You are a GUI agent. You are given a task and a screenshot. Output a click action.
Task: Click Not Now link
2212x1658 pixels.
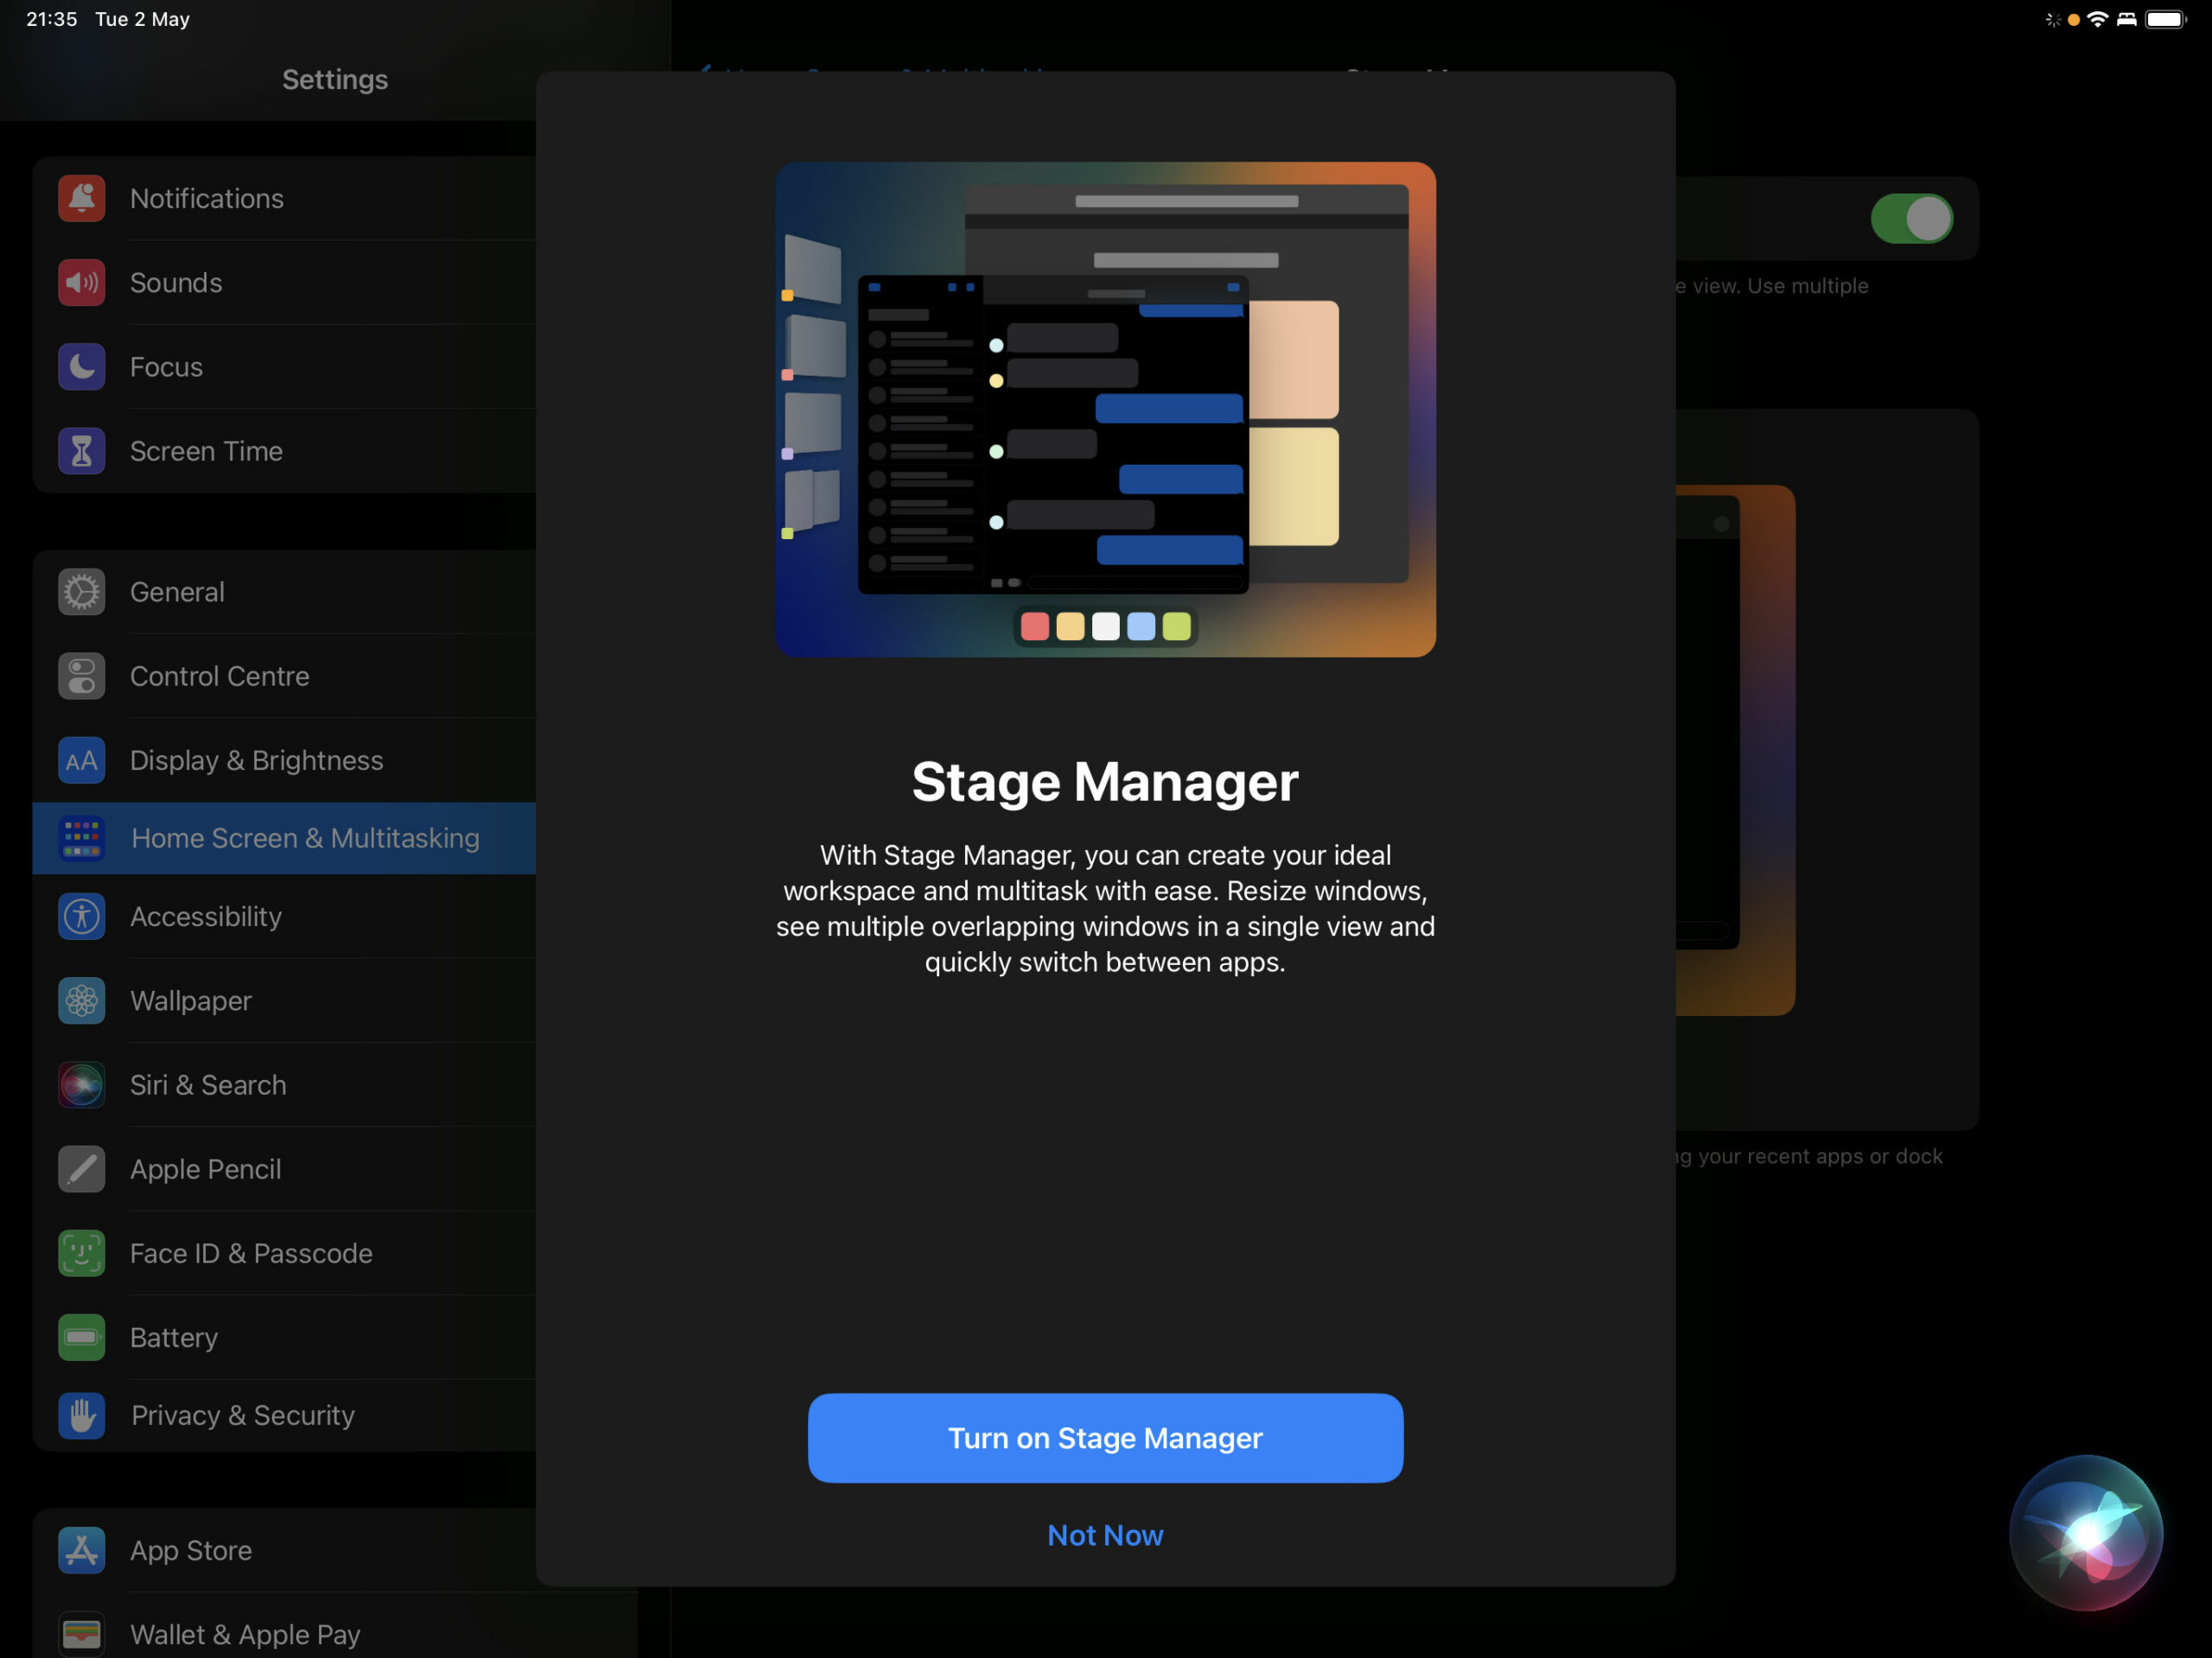(x=1105, y=1535)
